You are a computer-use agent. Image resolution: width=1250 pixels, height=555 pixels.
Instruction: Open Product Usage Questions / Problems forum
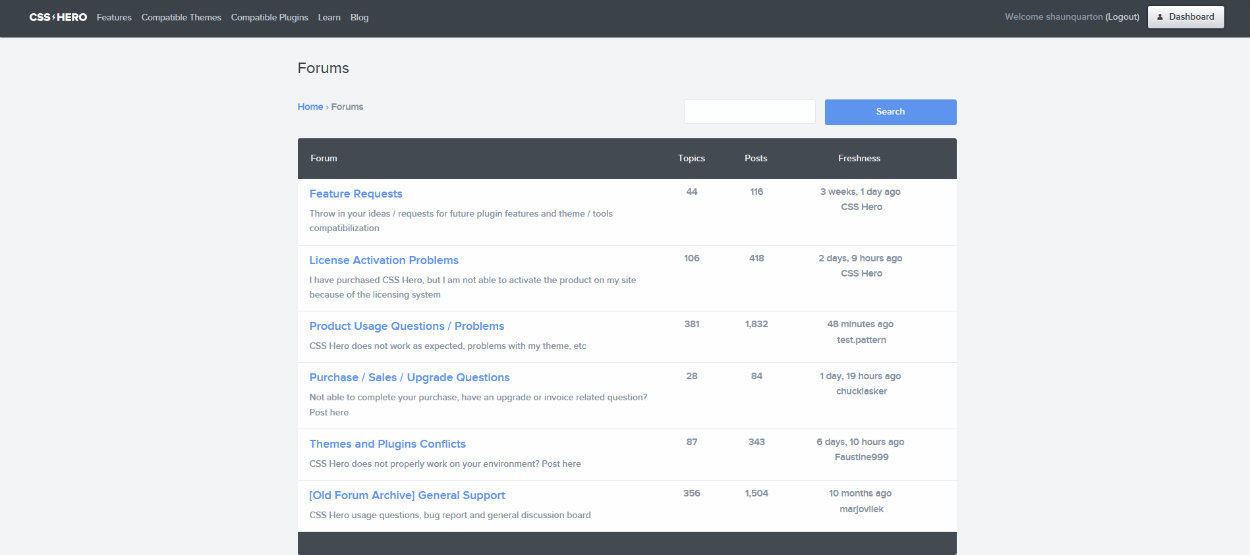pyautogui.click(x=407, y=326)
